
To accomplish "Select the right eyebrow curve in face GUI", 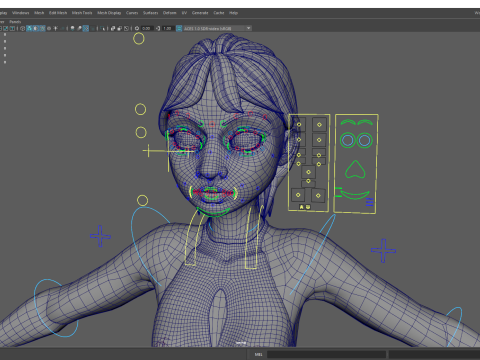I will (x=365, y=122).
